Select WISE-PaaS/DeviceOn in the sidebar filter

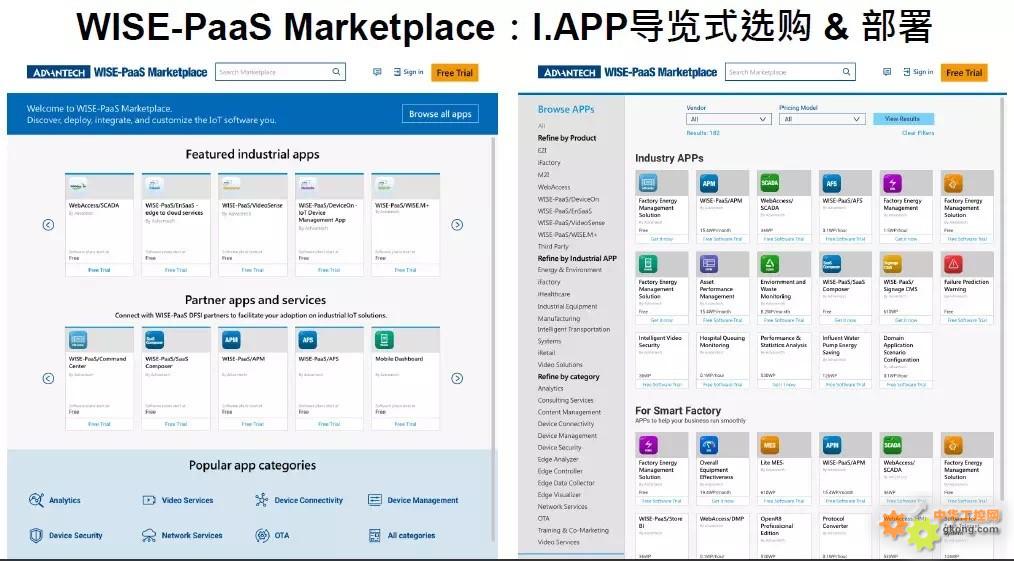click(568, 199)
